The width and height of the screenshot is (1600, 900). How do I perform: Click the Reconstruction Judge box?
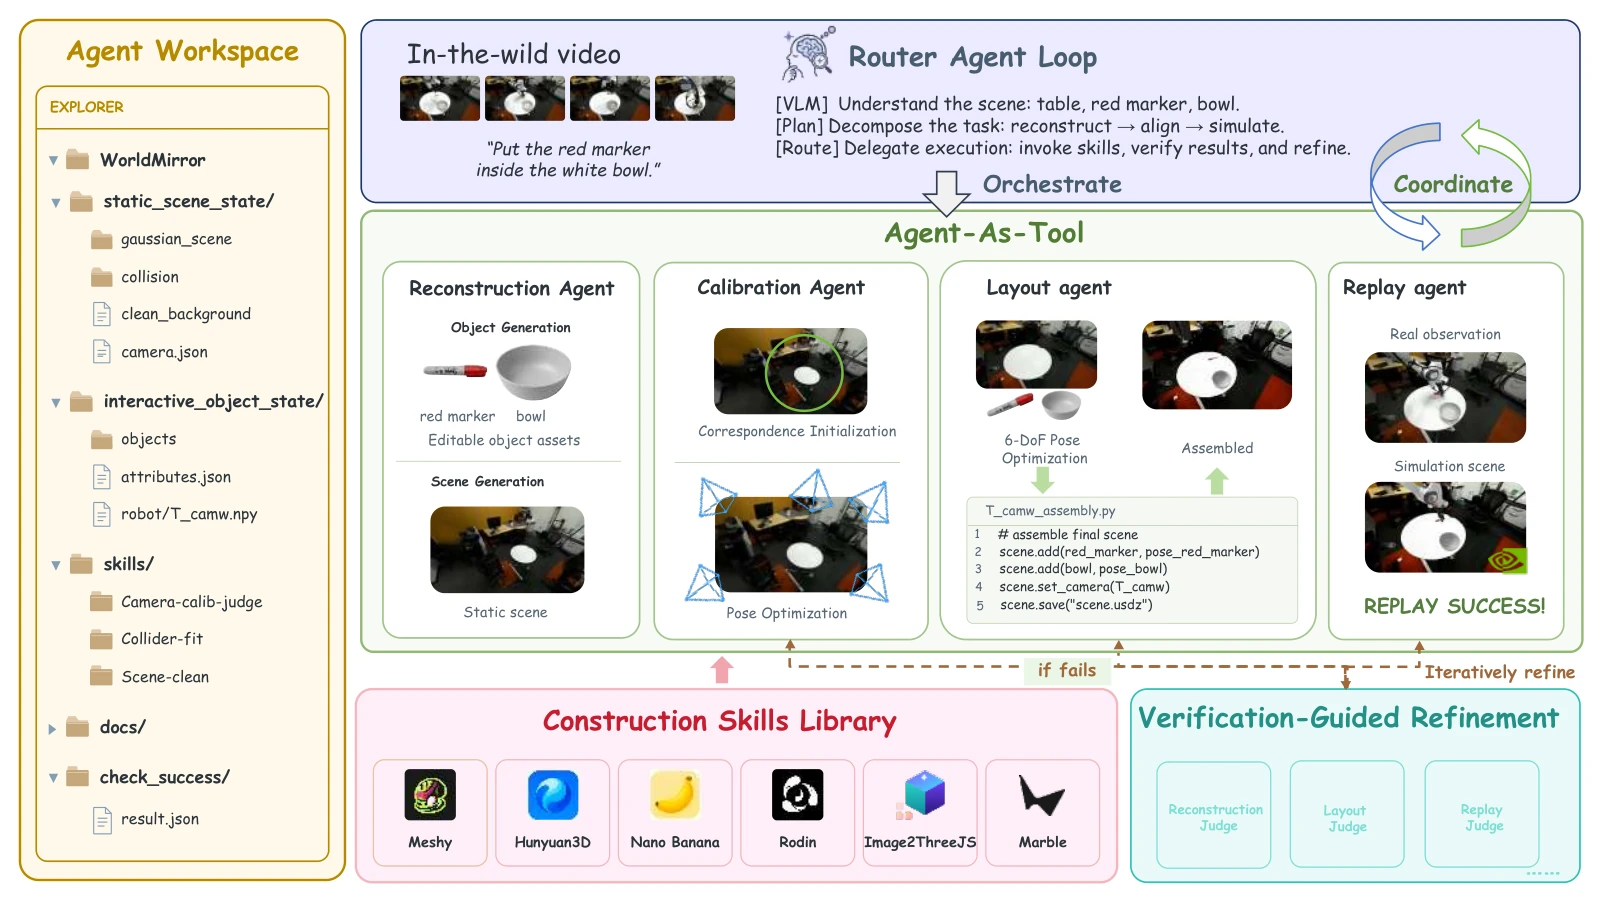click(x=1214, y=815)
